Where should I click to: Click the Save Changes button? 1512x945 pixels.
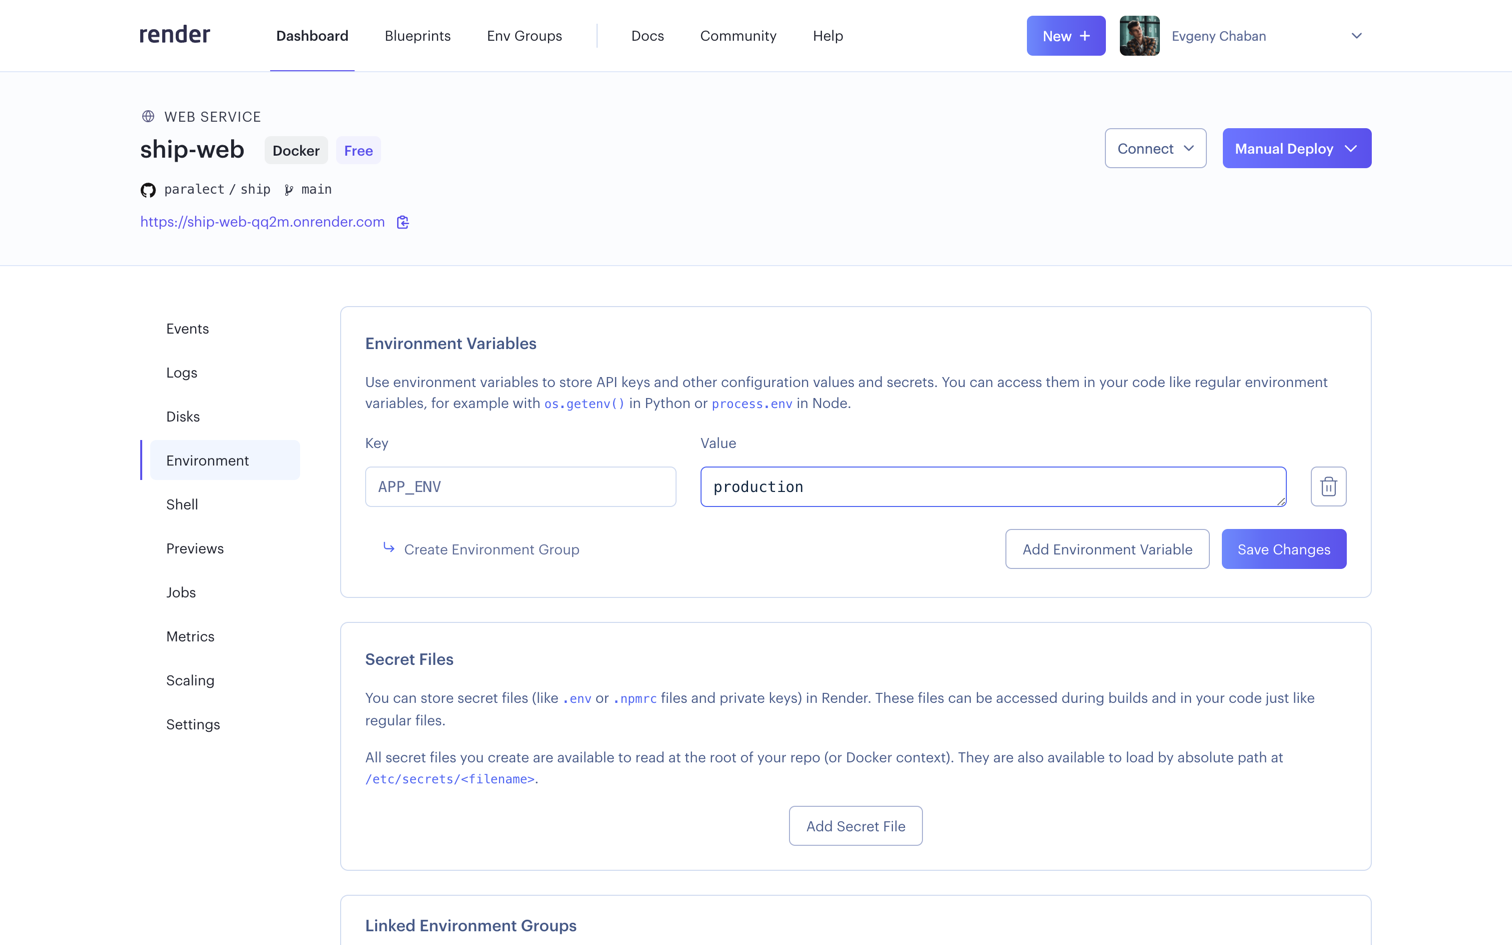[1284, 549]
